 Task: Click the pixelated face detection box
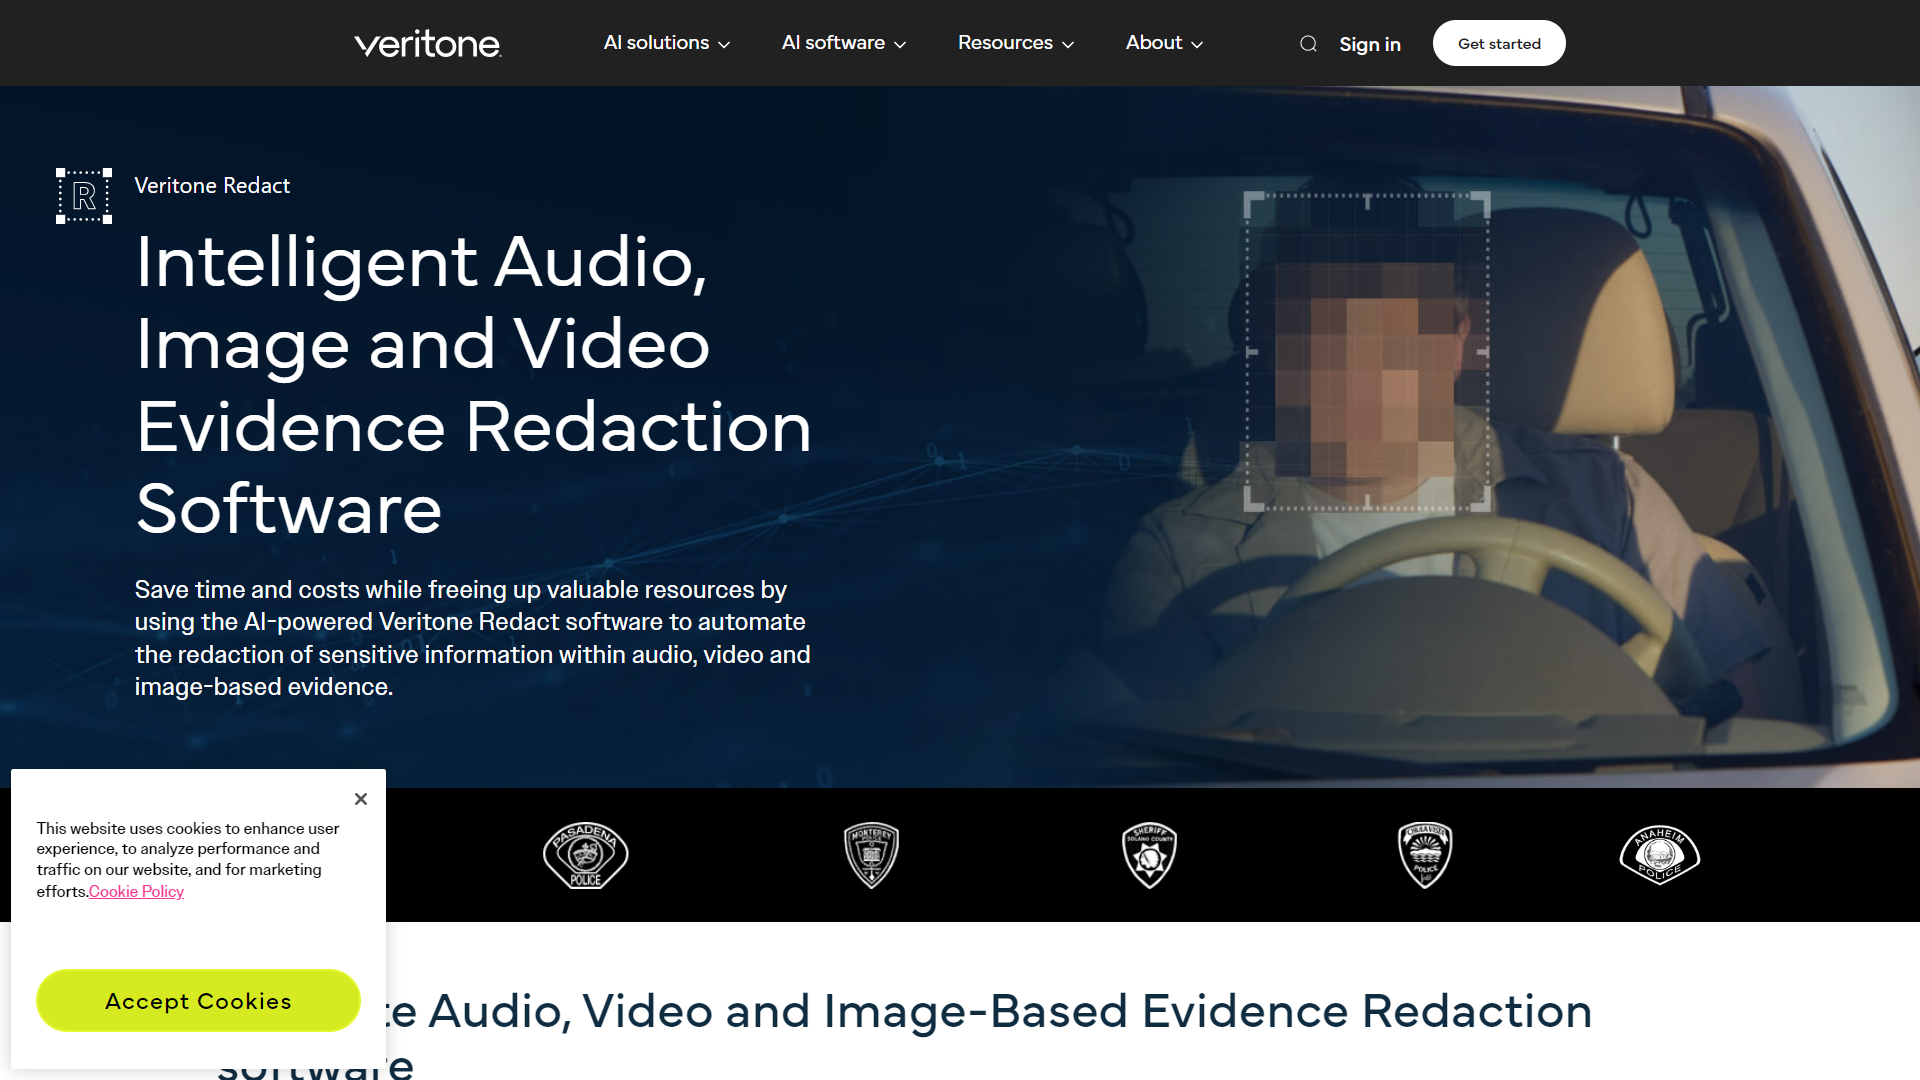1366,351
